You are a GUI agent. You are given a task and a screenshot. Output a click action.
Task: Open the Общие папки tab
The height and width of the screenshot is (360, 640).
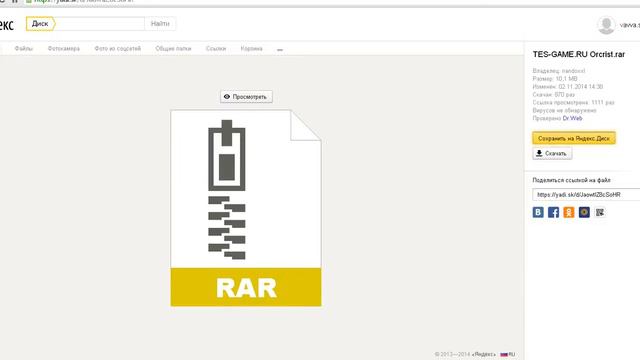[173, 49]
